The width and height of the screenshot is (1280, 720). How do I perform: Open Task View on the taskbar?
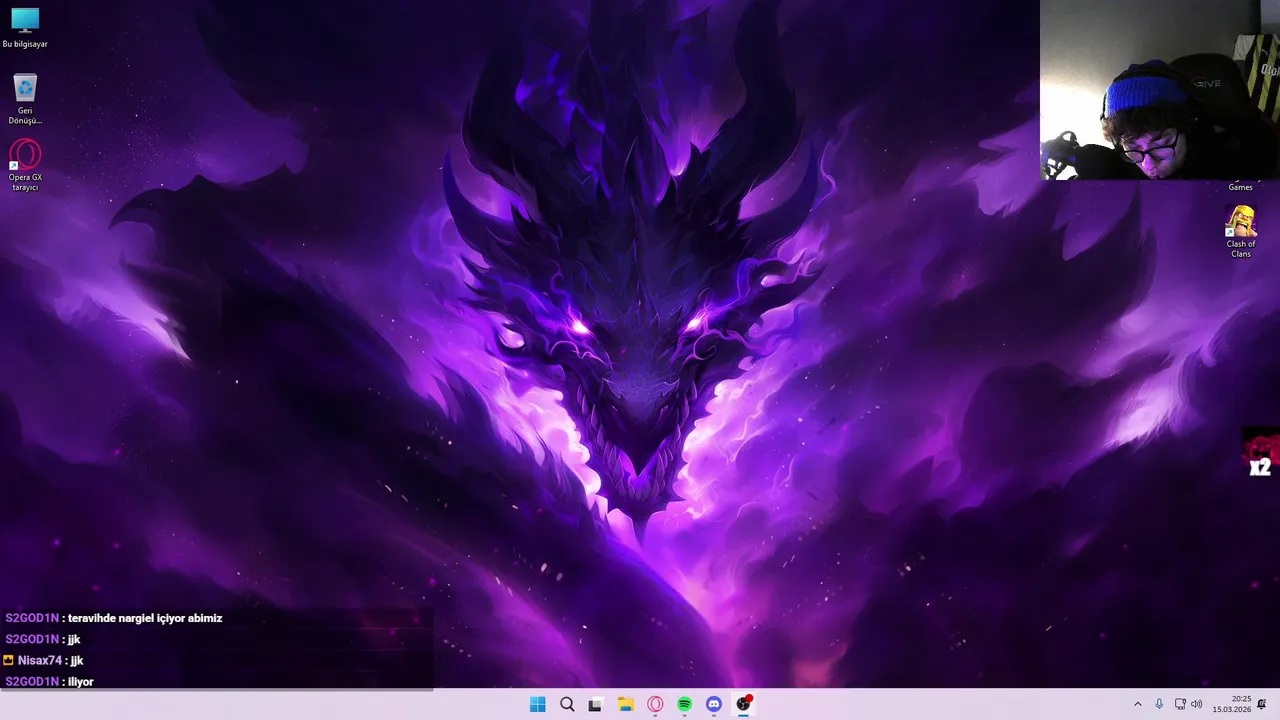(596, 704)
